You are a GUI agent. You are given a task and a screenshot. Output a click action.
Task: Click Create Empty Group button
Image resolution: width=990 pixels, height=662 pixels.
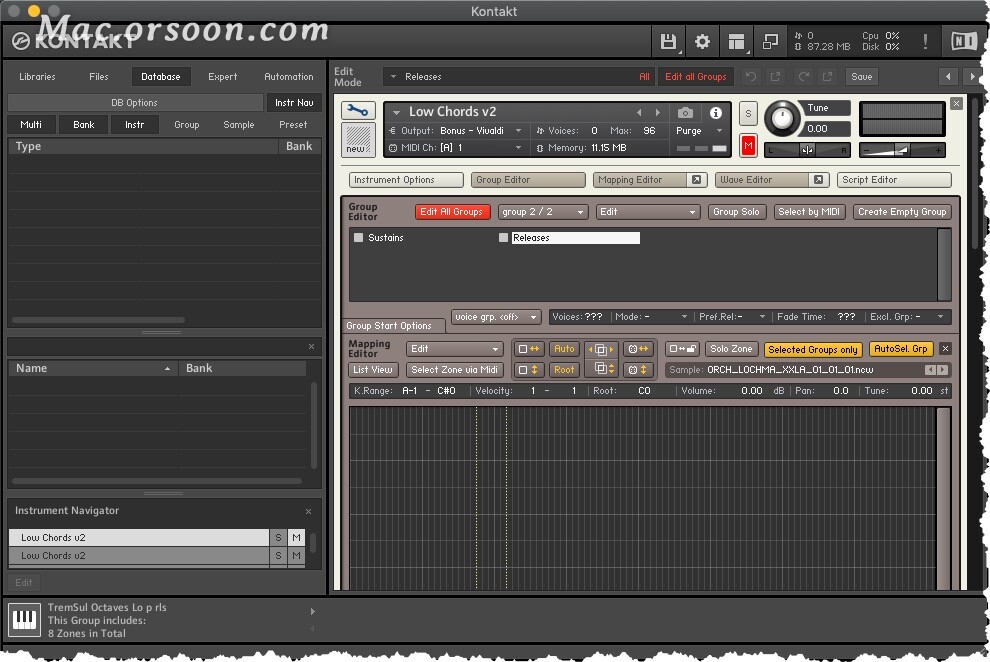pyautogui.click(x=902, y=211)
